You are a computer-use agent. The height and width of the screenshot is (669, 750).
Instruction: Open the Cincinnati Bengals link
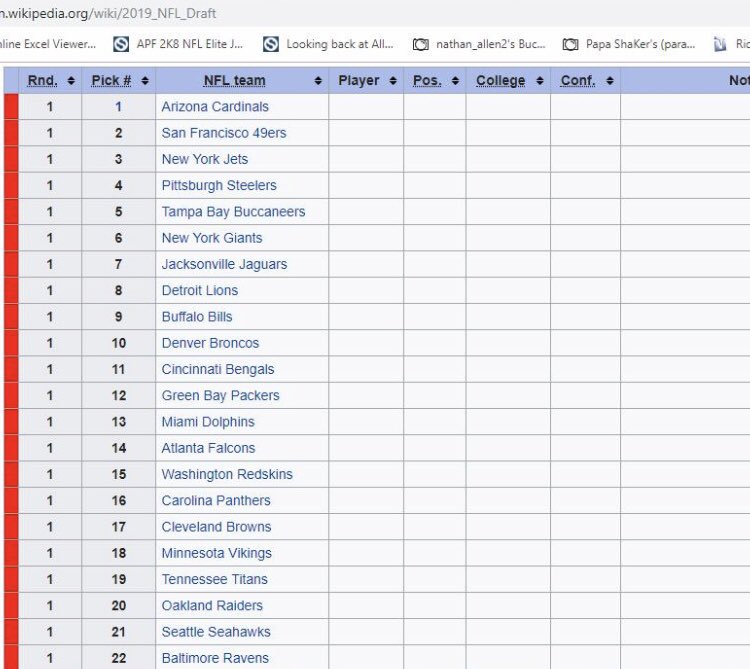(x=218, y=369)
